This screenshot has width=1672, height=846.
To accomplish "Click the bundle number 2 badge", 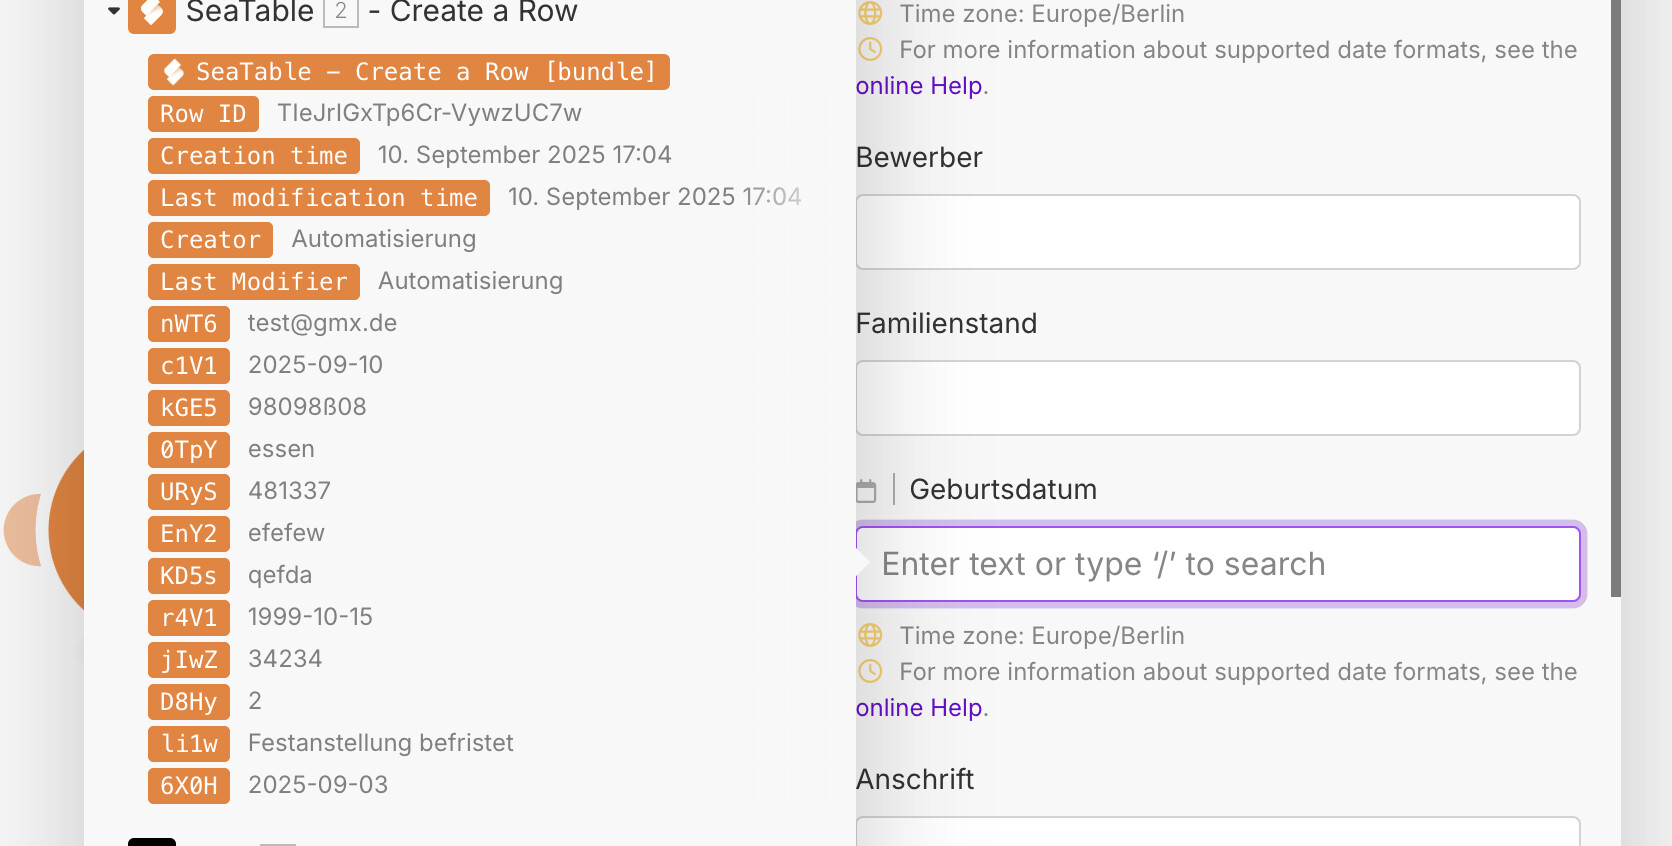I will tap(341, 12).
